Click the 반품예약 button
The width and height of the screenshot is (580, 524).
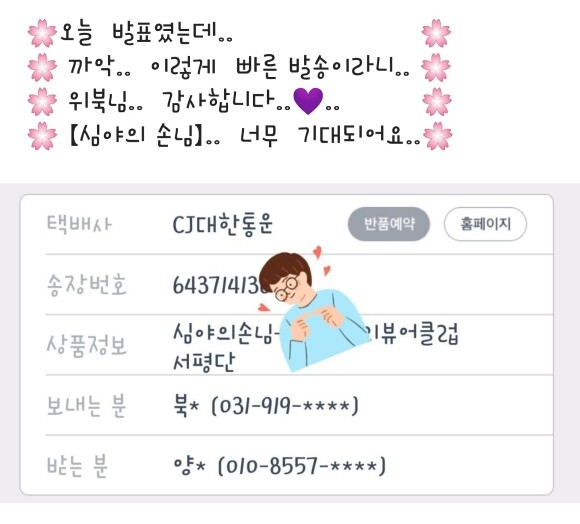(389, 224)
